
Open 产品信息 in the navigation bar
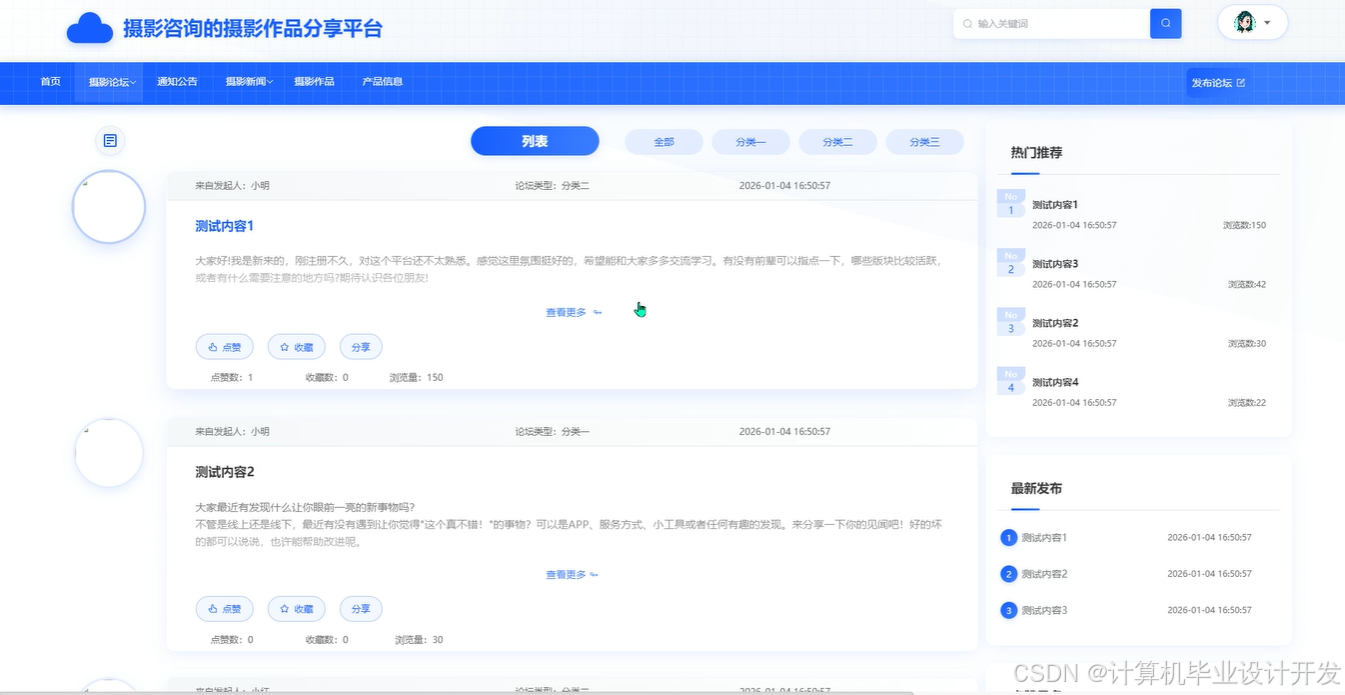point(382,82)
